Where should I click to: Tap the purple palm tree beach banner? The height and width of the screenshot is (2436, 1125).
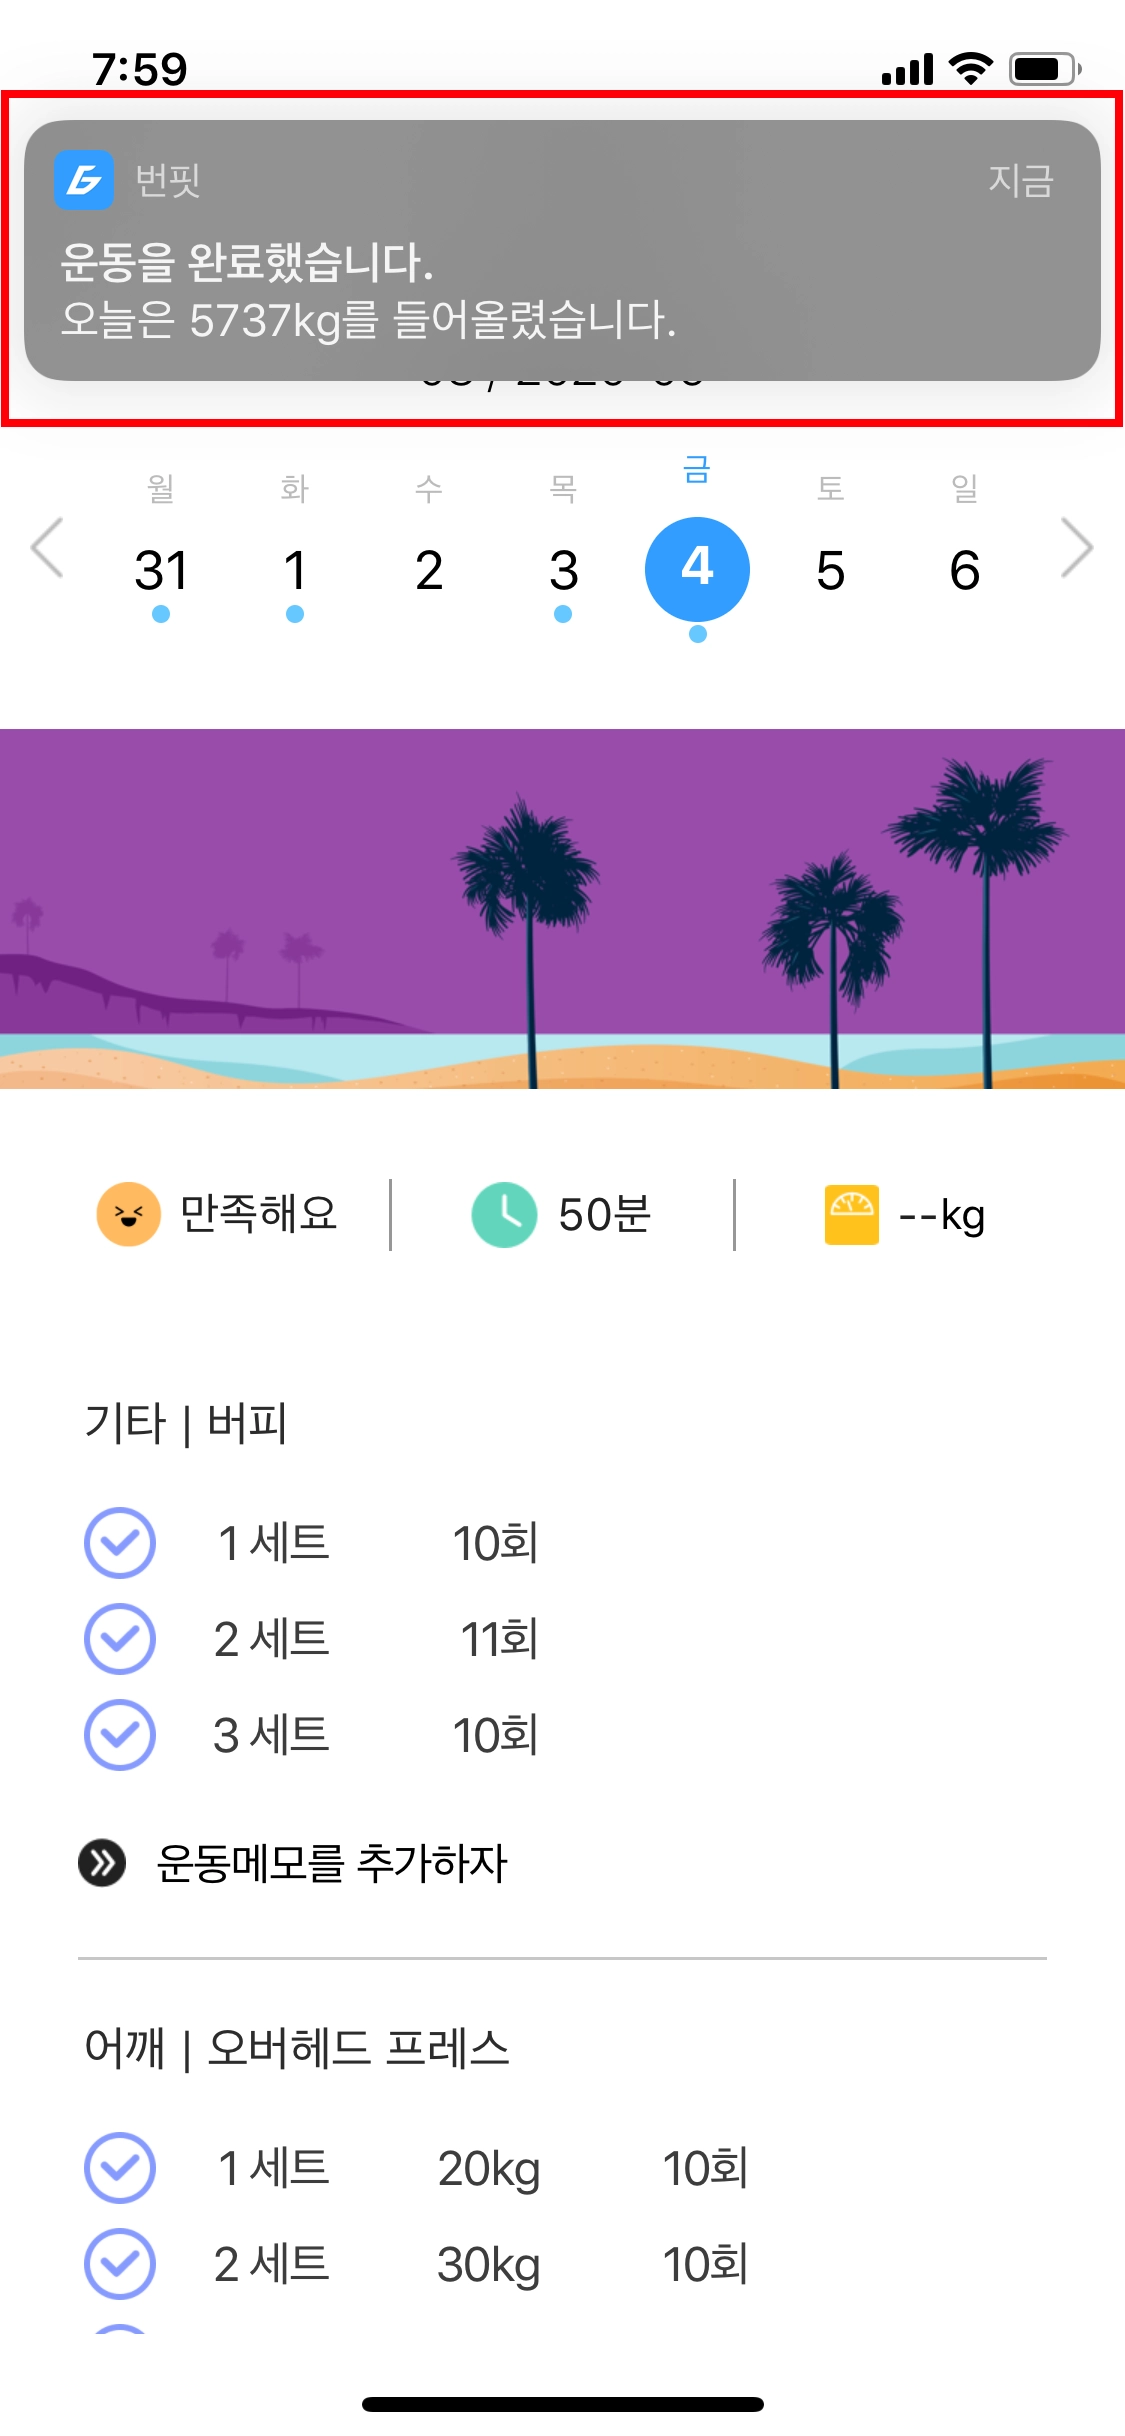coord(562,908)
